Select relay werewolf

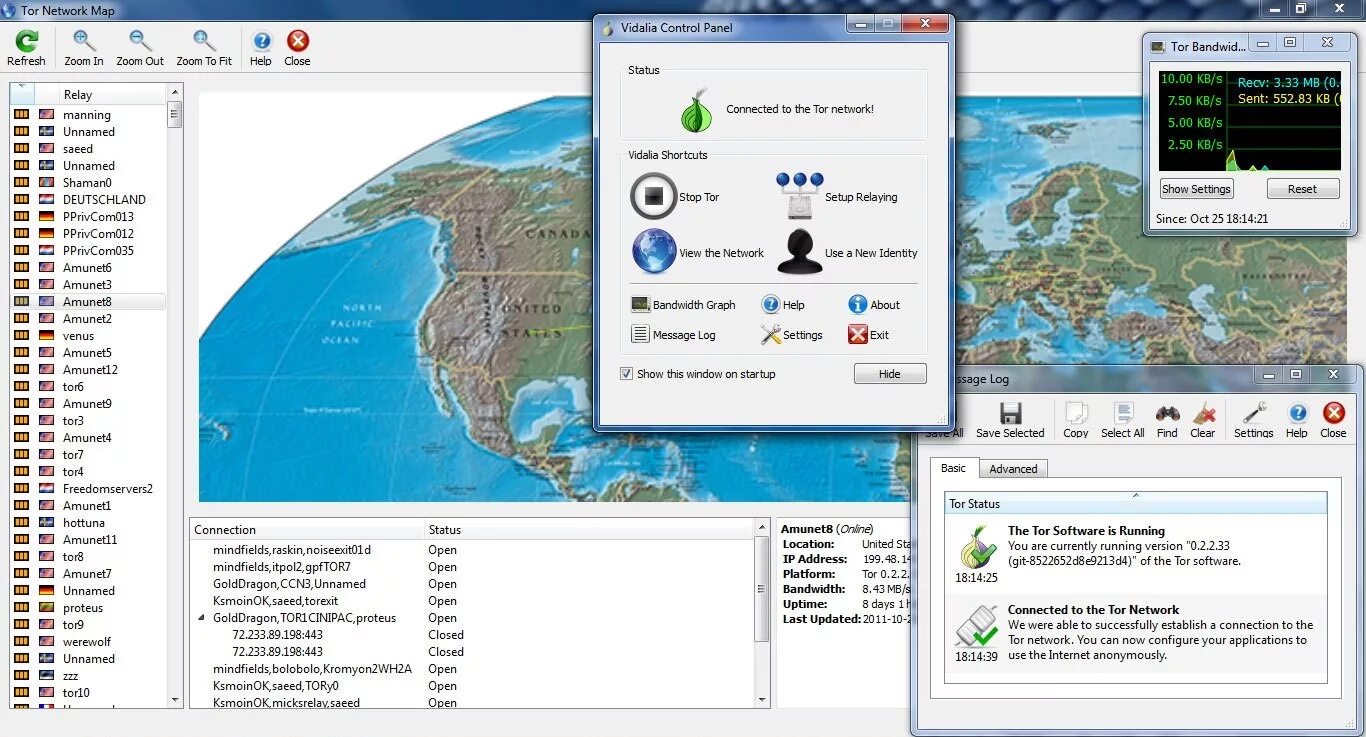pos(88,642)
